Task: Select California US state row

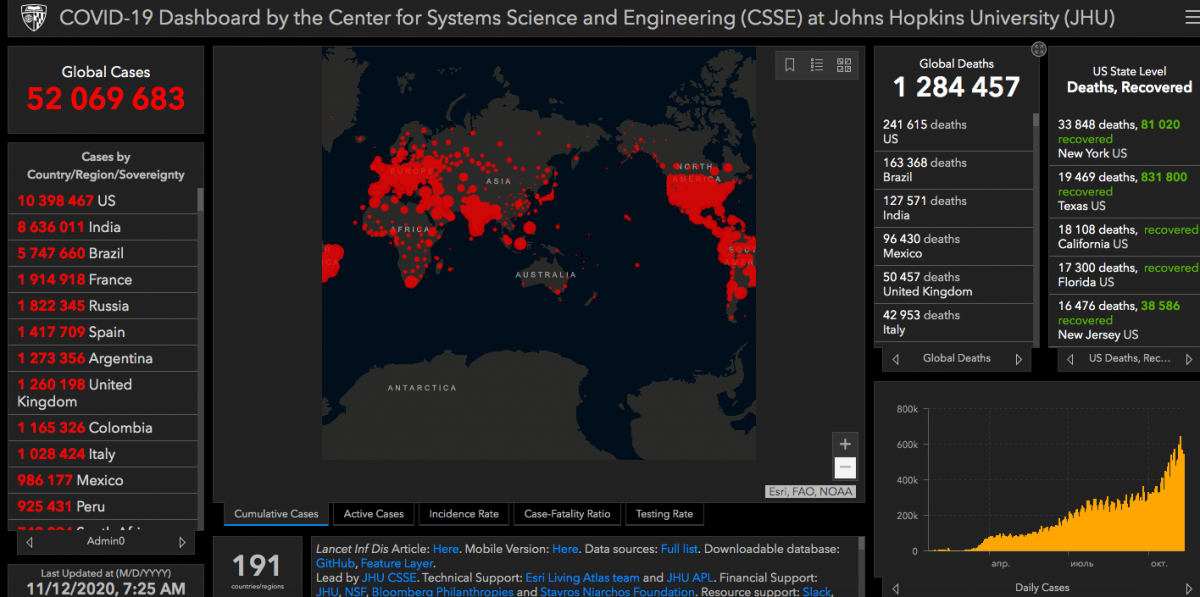Action: coord(1125,237)
